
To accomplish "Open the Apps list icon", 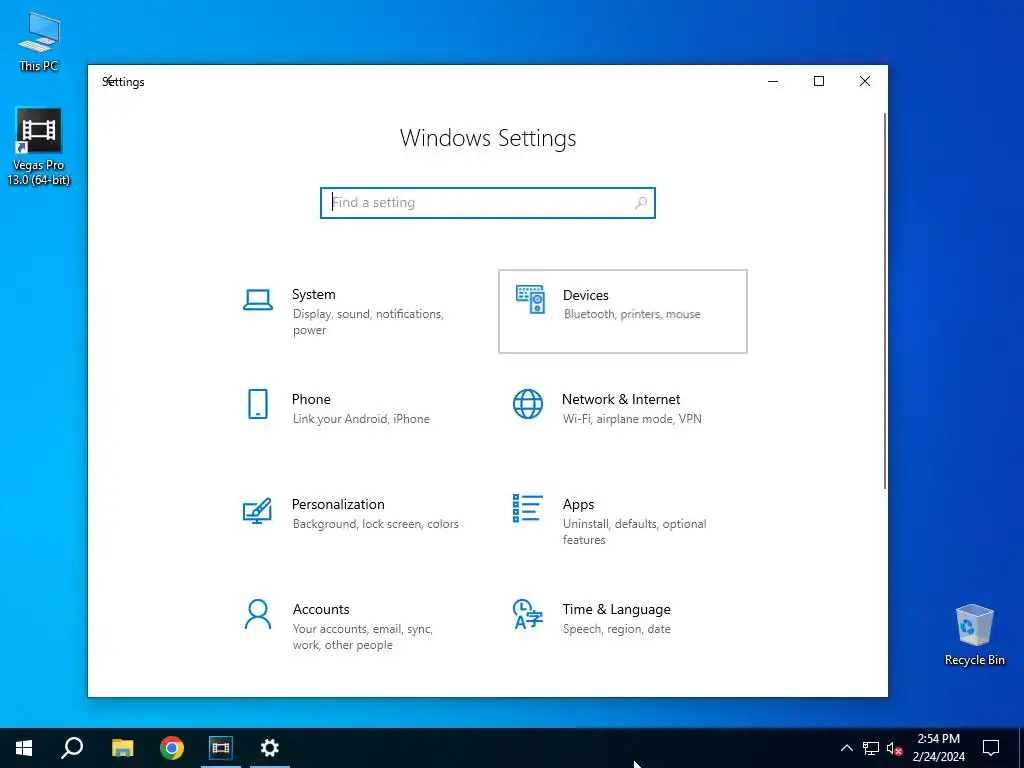I will coord(528,508).
